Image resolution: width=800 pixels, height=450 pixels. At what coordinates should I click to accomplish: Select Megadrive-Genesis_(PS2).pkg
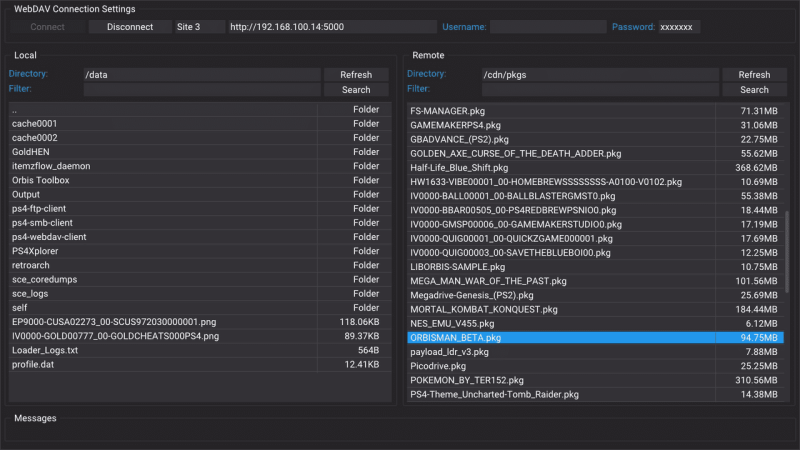595,295
